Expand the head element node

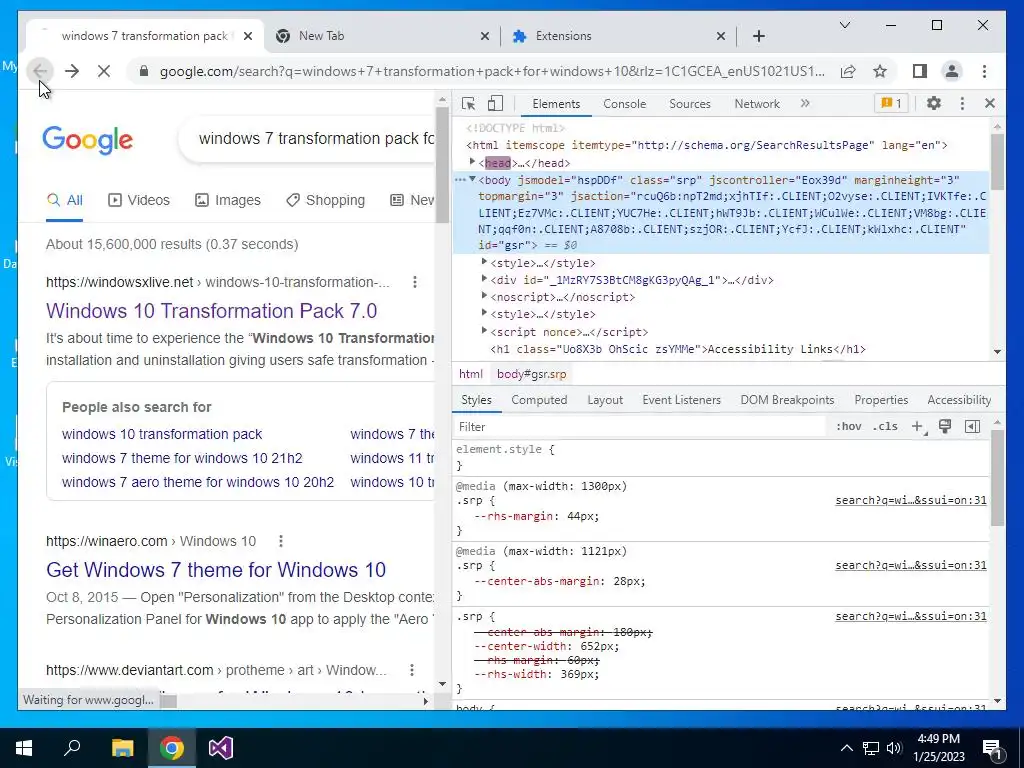pos(472,161)
